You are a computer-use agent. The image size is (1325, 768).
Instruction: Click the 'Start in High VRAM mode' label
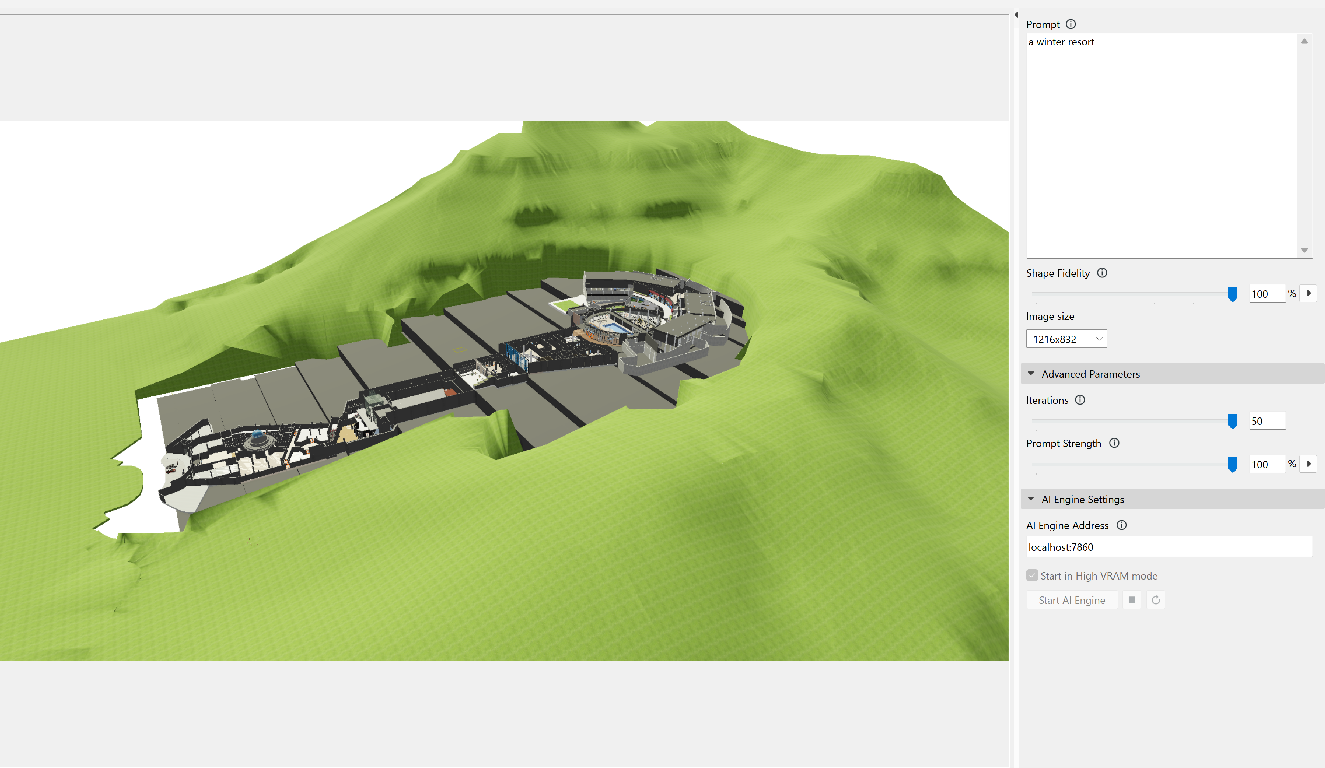click(x=1098, y=576)
